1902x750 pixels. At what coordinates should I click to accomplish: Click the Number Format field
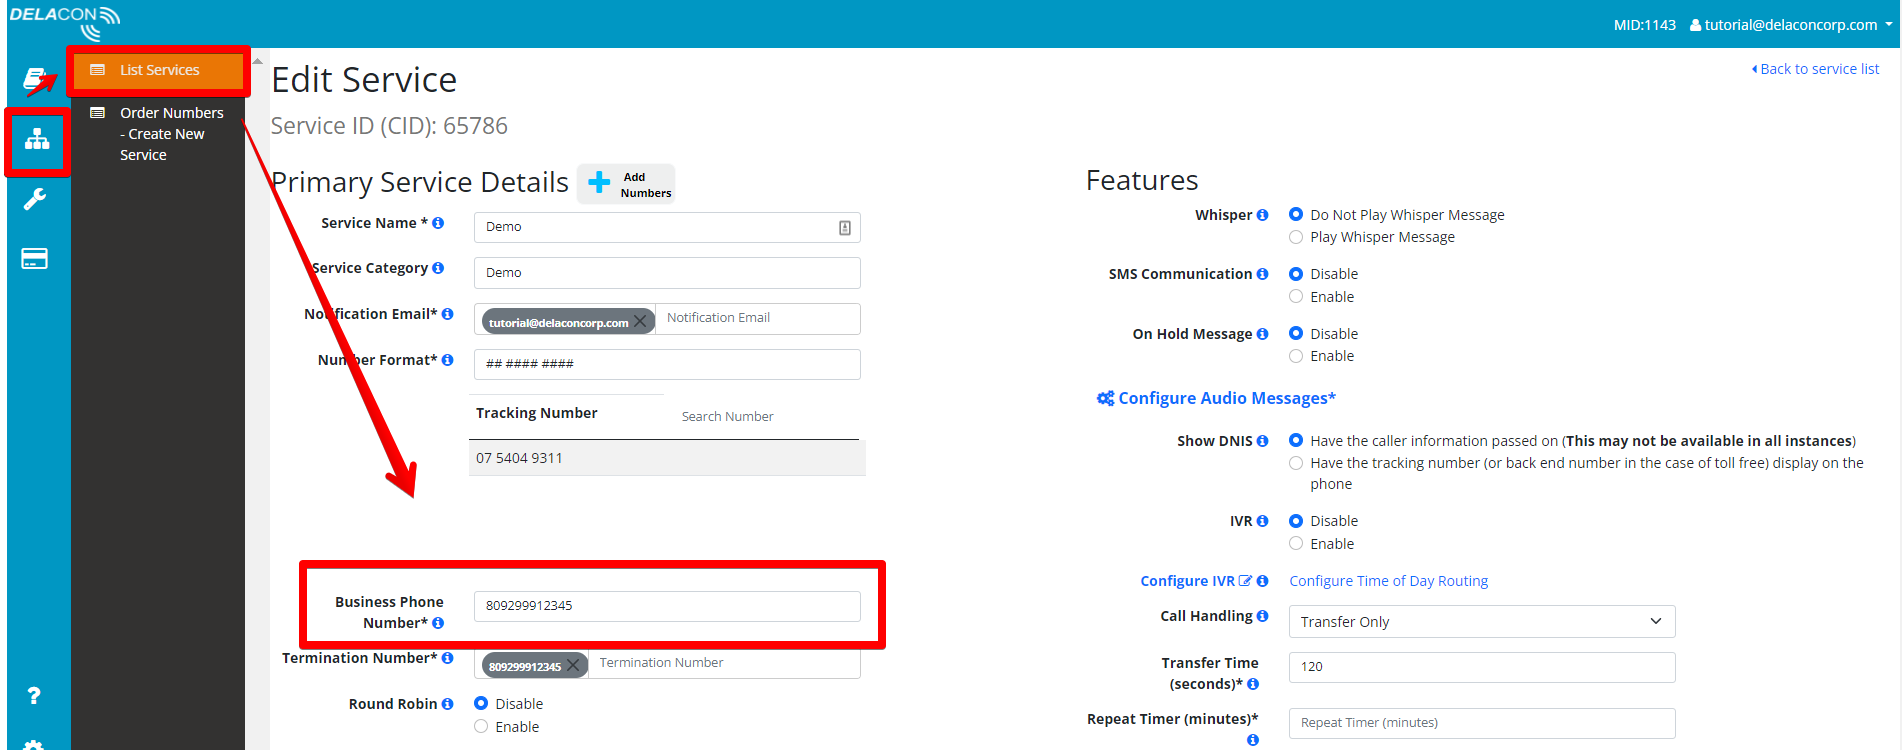(667, 364)
